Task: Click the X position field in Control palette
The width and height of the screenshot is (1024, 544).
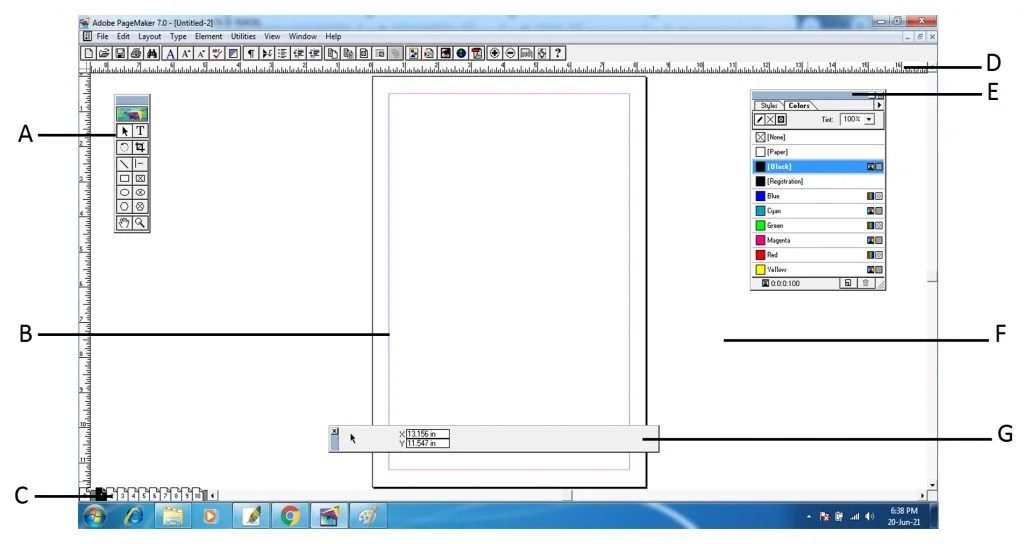Action: tap(428, 434)
